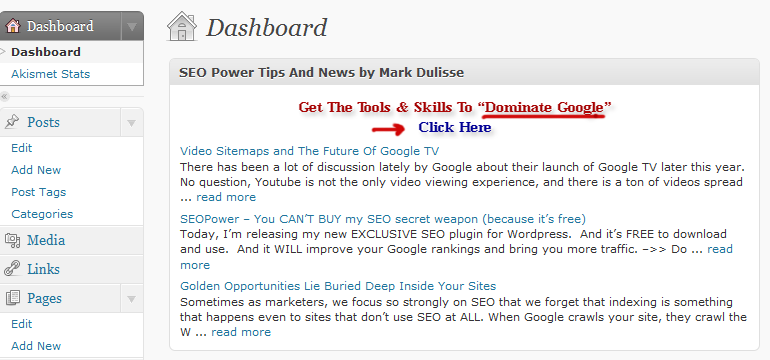This screenshot has height=360, width=770.
Task: Open Post Tags
Action: point(38,192)
